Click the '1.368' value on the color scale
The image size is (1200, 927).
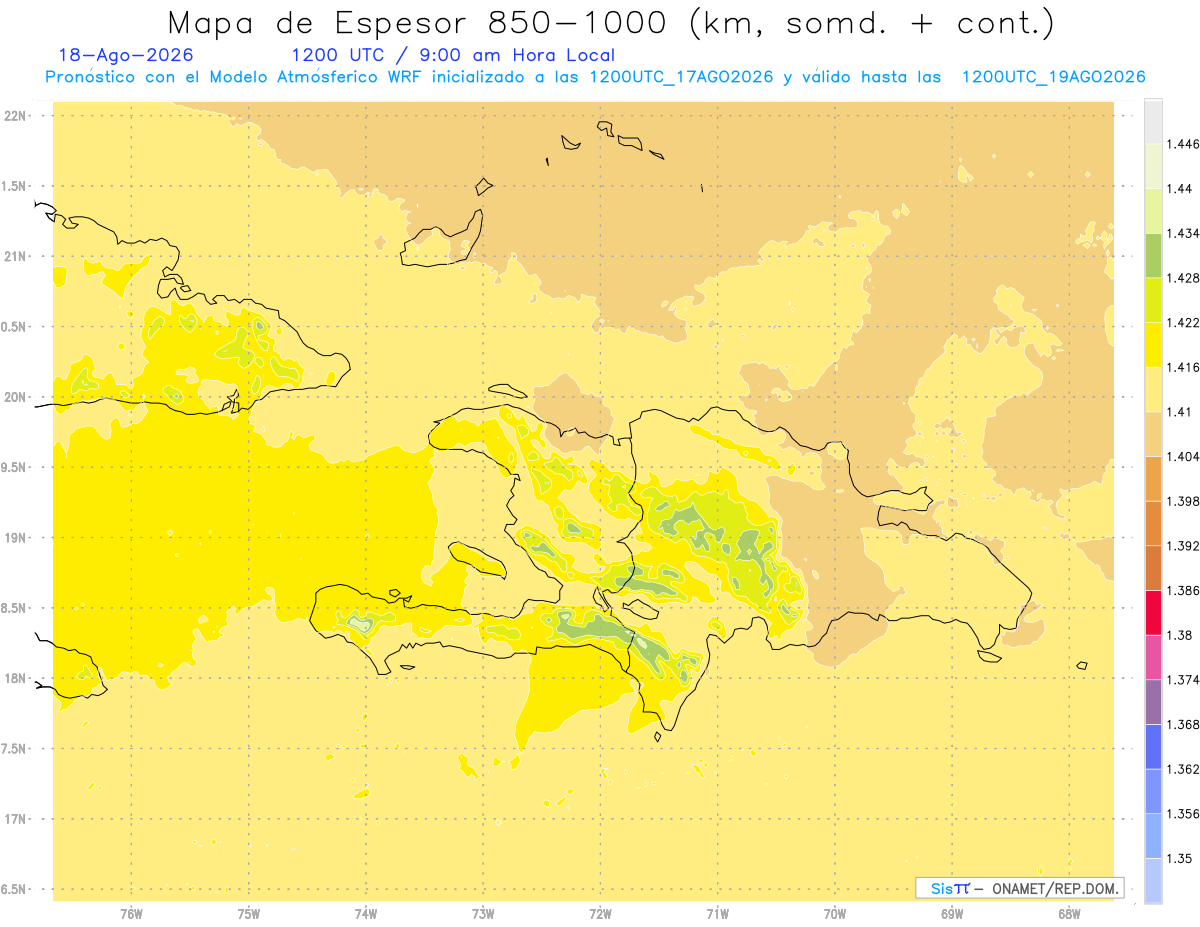[1184, 725]
